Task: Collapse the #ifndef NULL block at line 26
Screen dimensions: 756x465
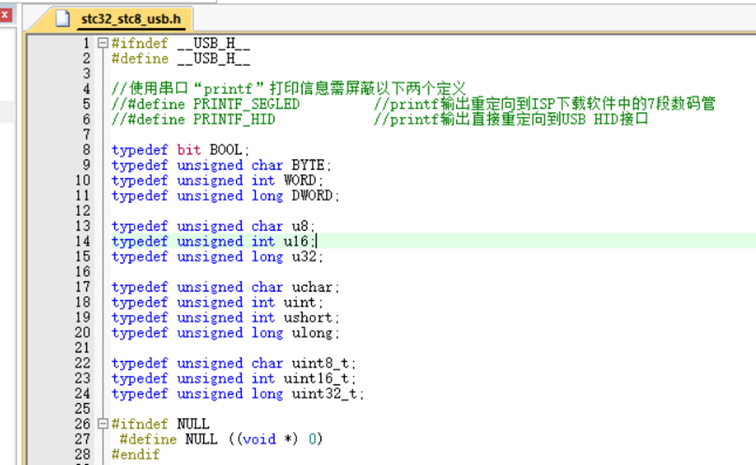Action: (x=102, y=424)
